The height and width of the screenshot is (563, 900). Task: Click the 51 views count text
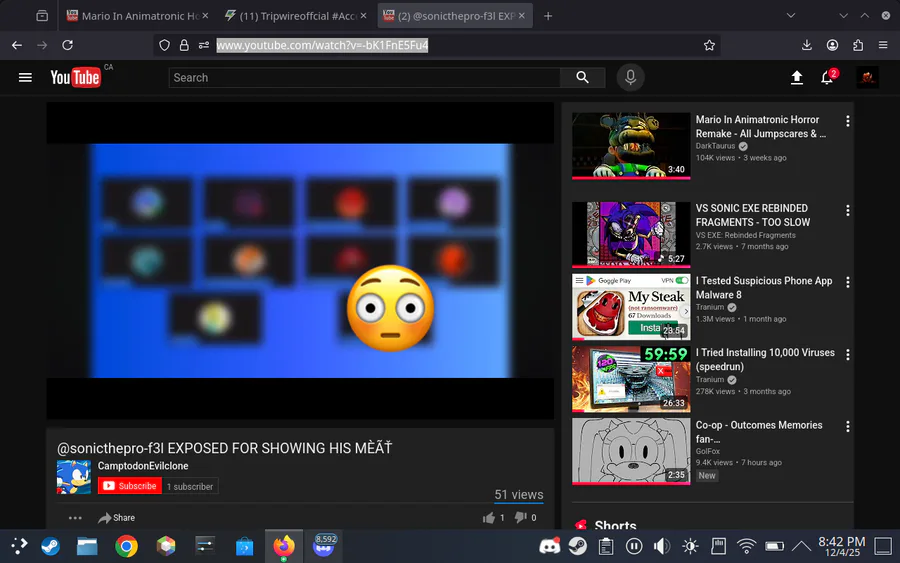pos(519,495)
